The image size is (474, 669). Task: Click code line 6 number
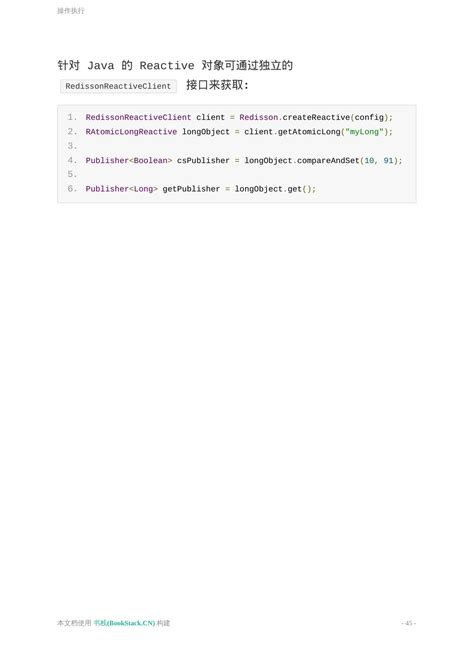click(x=72, y=189)
